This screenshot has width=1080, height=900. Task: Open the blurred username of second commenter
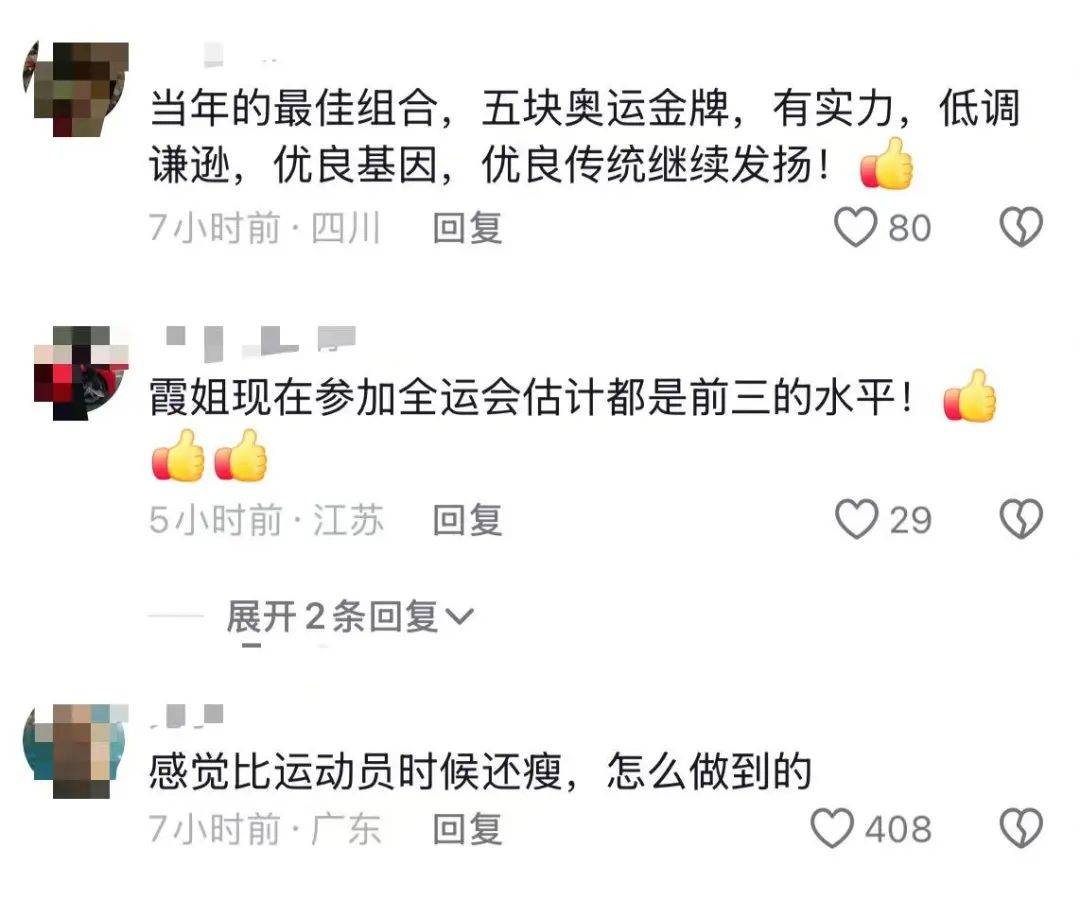(261, 342)
